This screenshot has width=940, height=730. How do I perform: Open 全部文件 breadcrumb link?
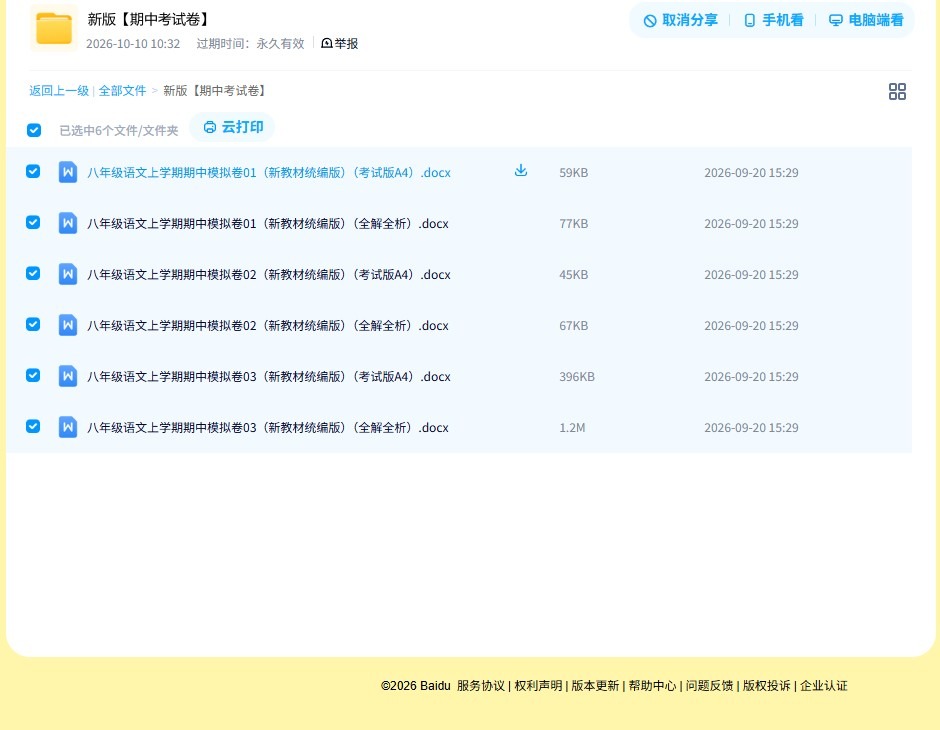[122, 91]
